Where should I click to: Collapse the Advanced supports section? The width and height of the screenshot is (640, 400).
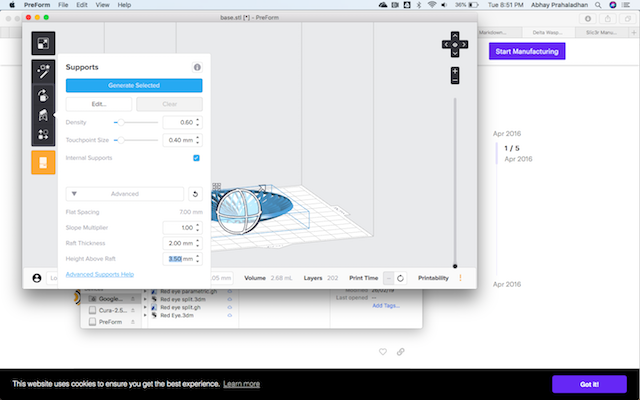[124, 194]
